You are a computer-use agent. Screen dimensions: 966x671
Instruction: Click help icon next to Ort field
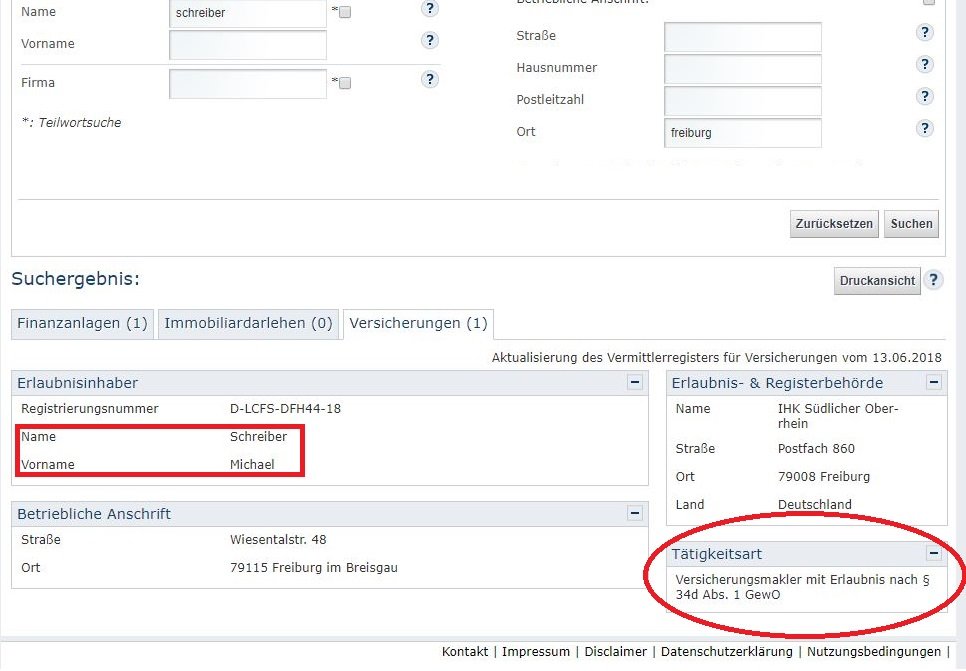click(x=925, y=129)
